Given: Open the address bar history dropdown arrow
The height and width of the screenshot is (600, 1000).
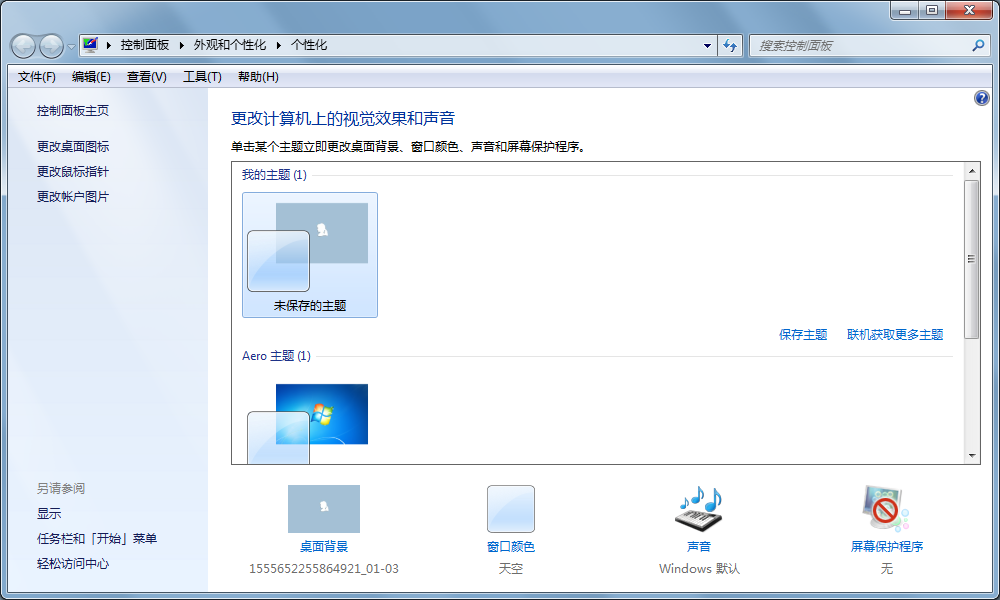Looking at the screenshot, I should pos(707,45).
